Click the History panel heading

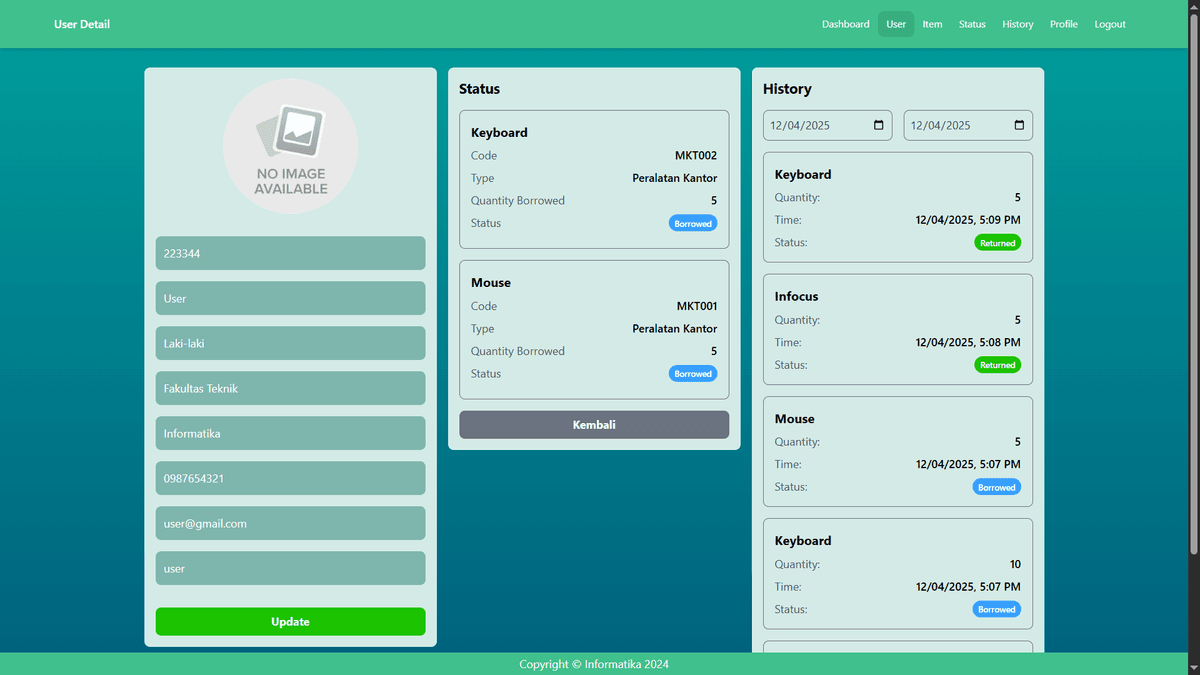787,89
